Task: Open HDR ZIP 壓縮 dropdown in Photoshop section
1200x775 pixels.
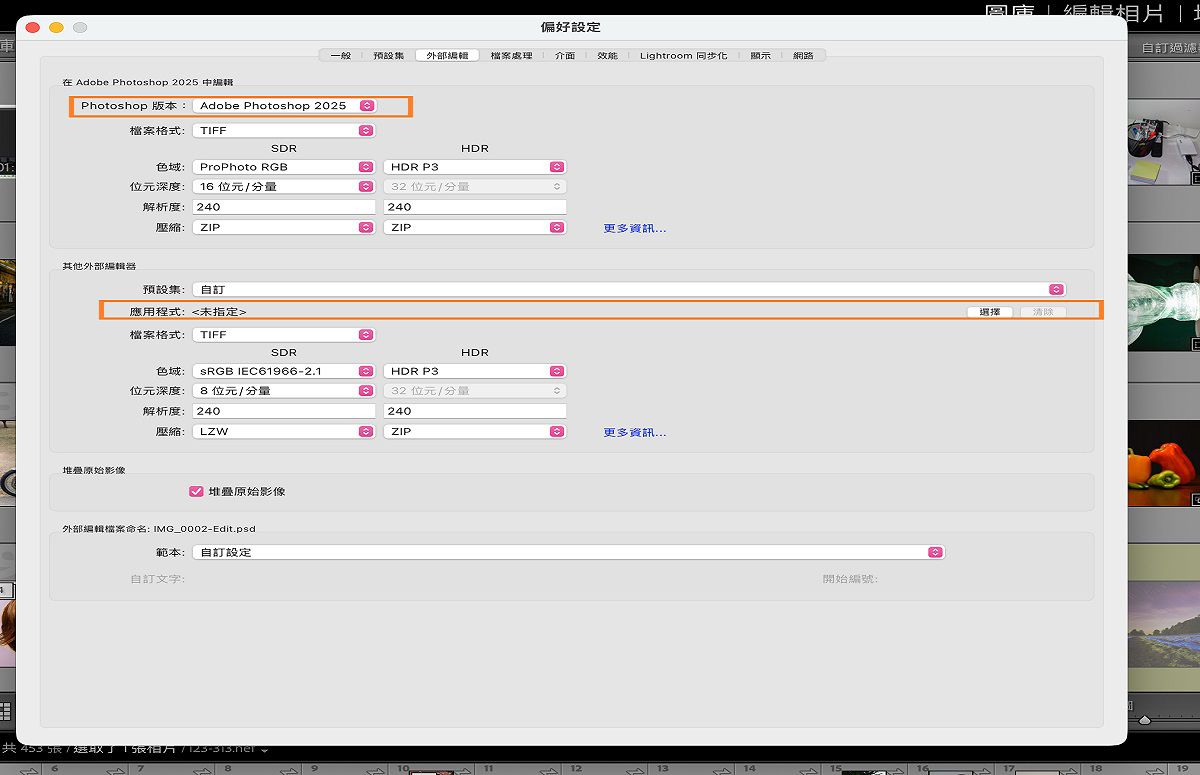Action: pyautogui.click(x=475, y=227)
